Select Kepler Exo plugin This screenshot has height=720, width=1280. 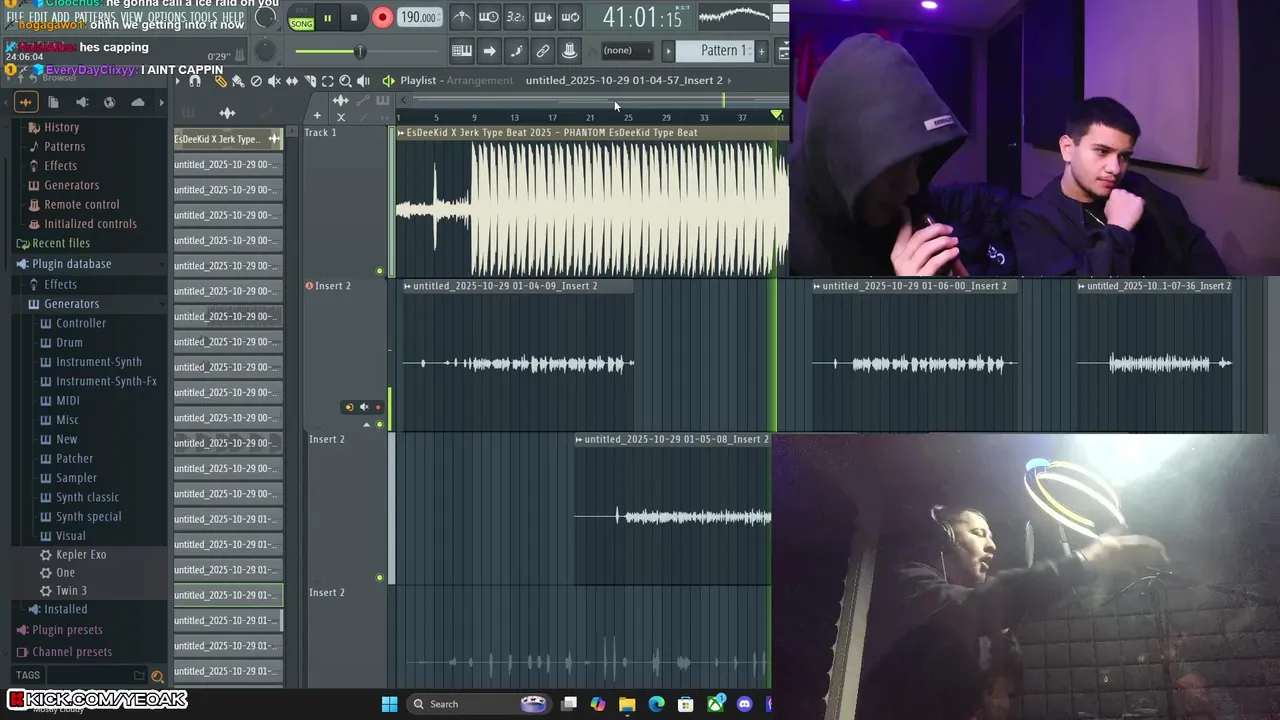[81, 554]
